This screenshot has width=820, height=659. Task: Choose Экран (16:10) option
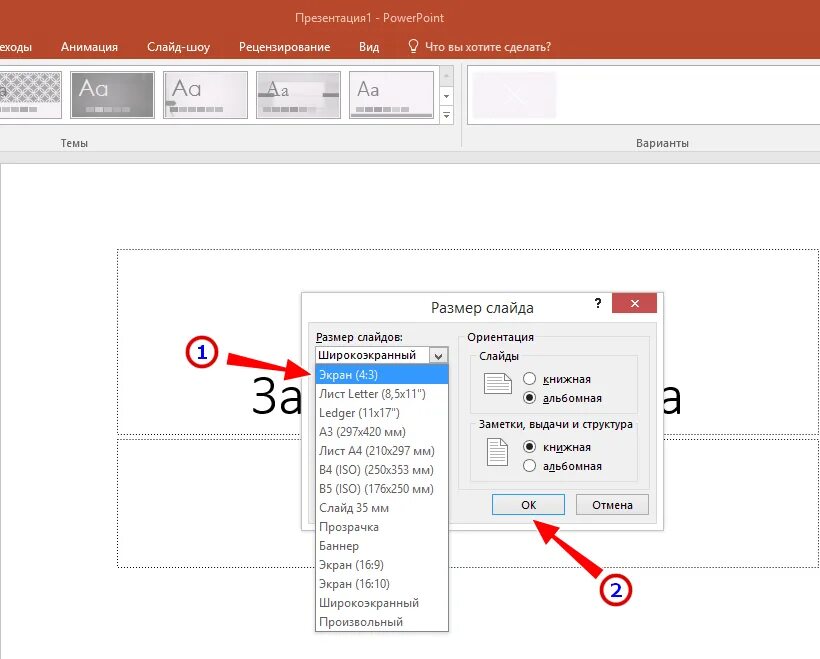[382, 584]
